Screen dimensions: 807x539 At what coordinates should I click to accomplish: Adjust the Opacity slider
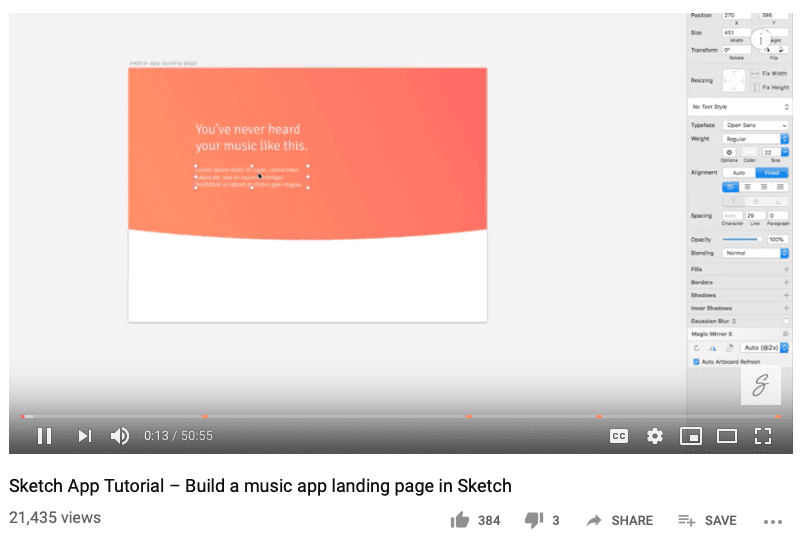coord(742,239)
